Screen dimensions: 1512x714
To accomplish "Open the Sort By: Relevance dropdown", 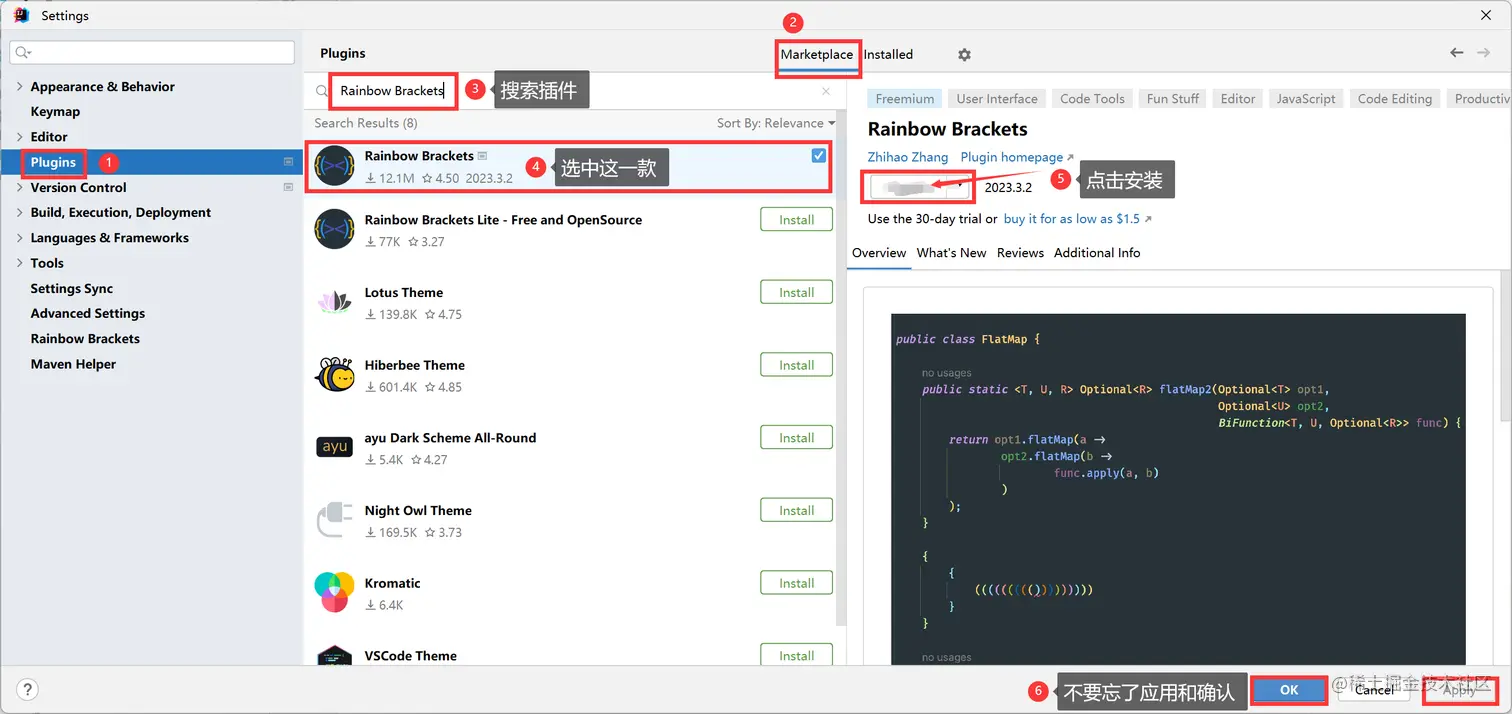I will pos(776,123).
